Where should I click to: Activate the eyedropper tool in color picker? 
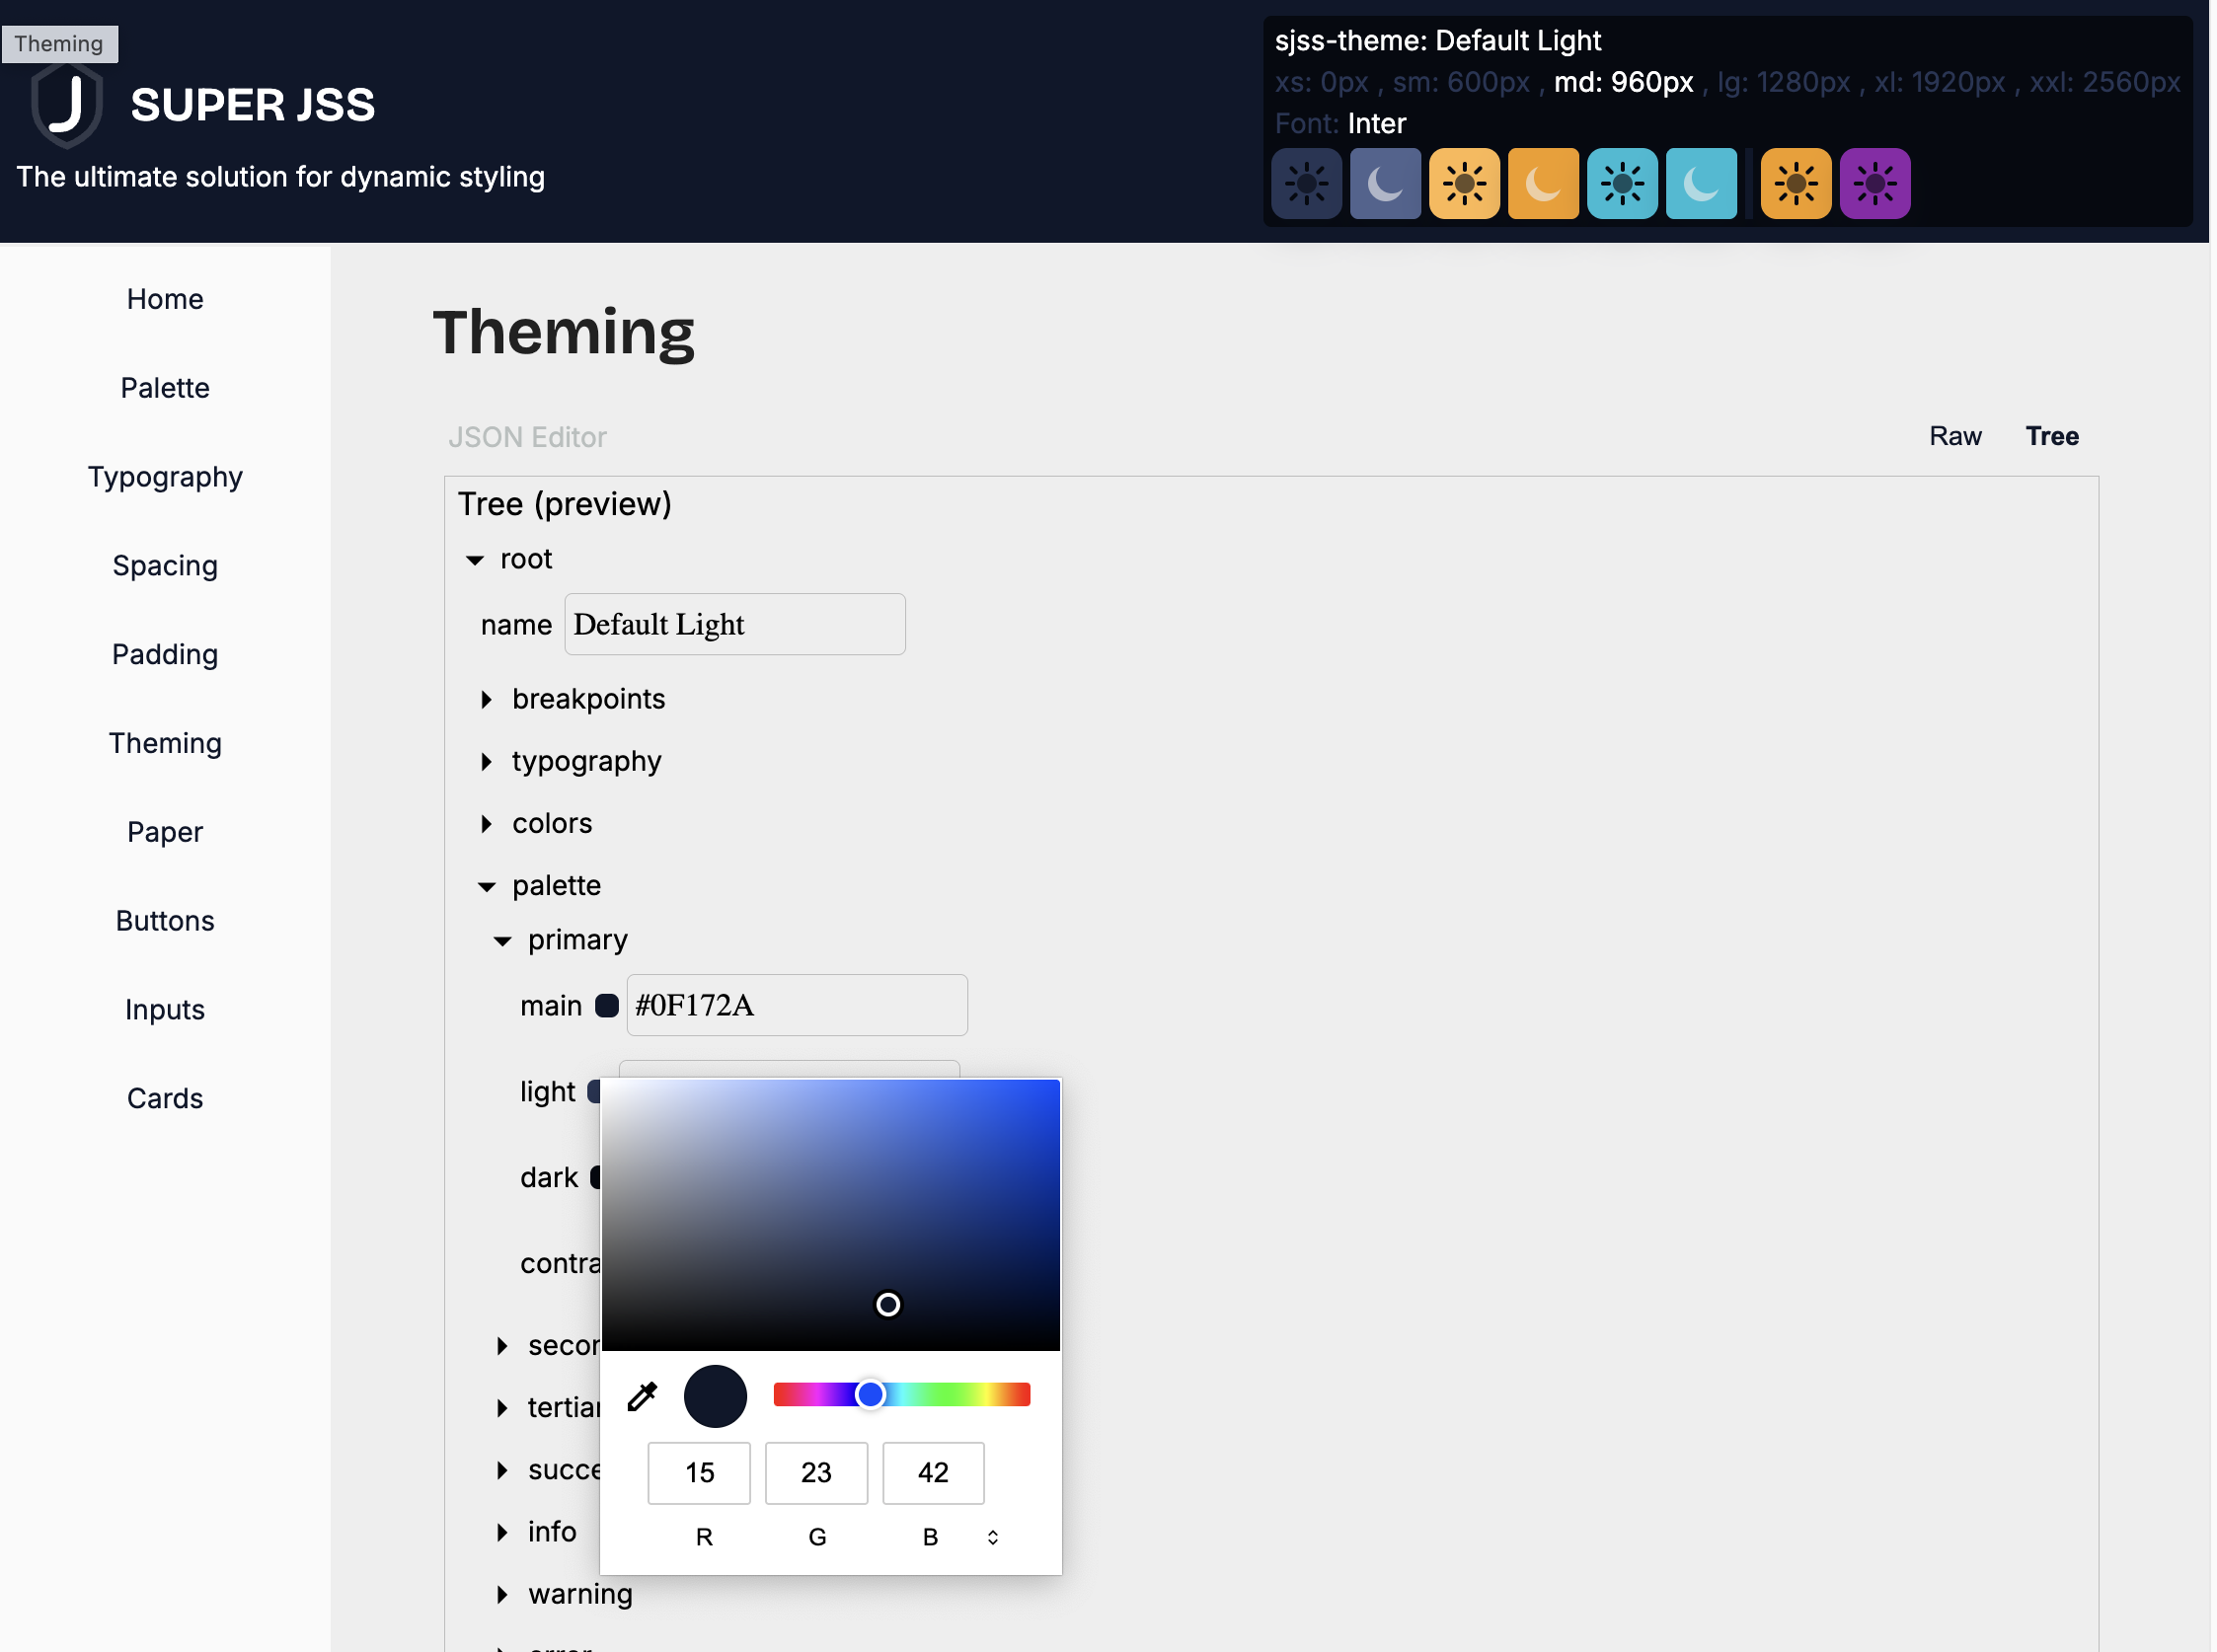pos(642,1396)
